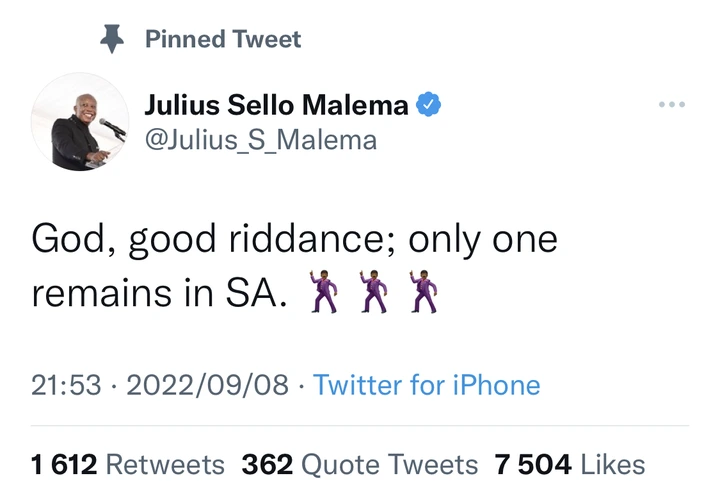Open the 362 Quote Tweets list

[360, 464]
